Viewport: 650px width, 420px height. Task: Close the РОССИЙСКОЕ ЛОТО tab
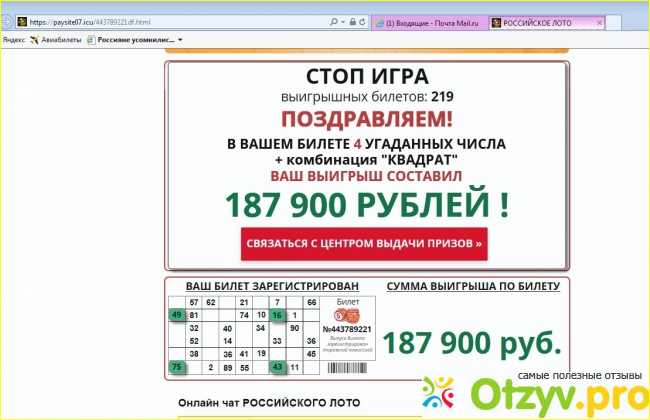[x=598, y=21]
